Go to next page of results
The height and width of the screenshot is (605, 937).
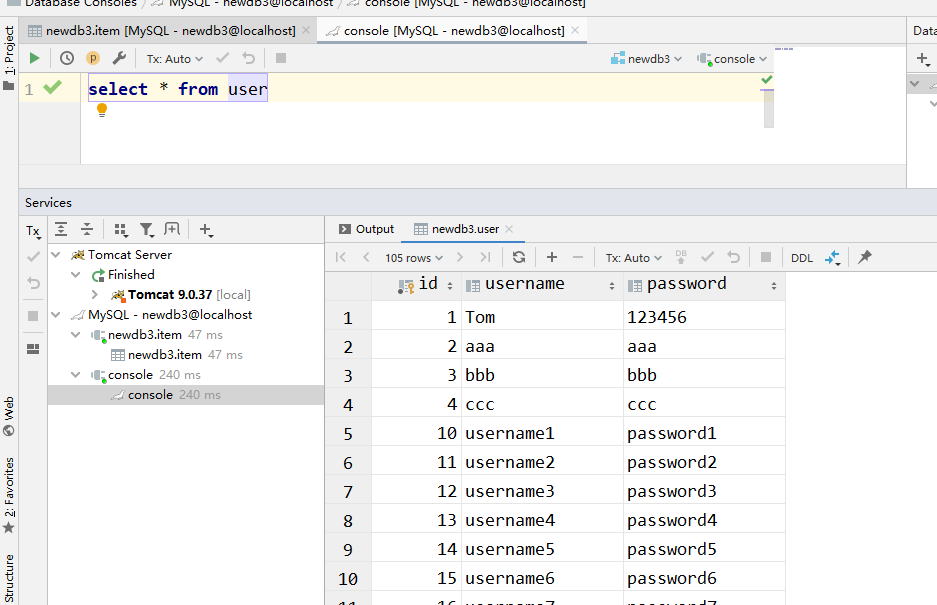pyautogui.click(x=460, y=257)
